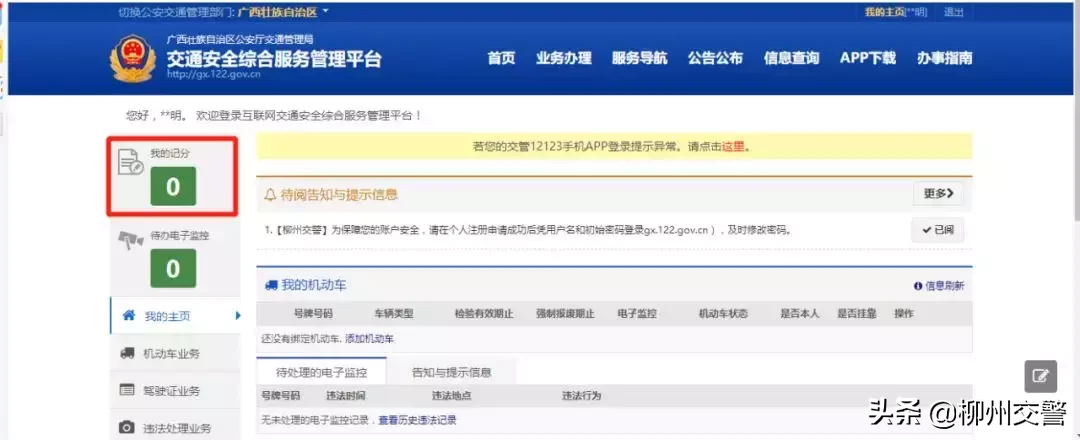The image size is (1080, 440).
Task: Select 机动车业务 in the sidebar
Action: tap(175, 354)
